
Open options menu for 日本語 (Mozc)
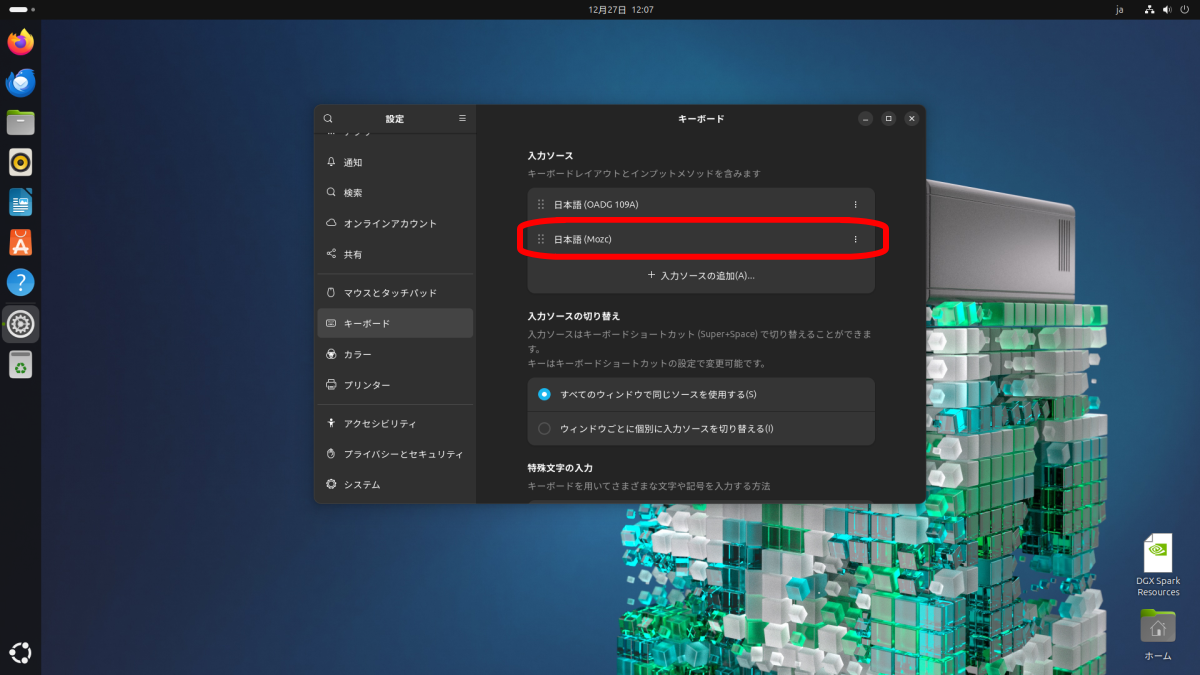(x=855, y=239)
